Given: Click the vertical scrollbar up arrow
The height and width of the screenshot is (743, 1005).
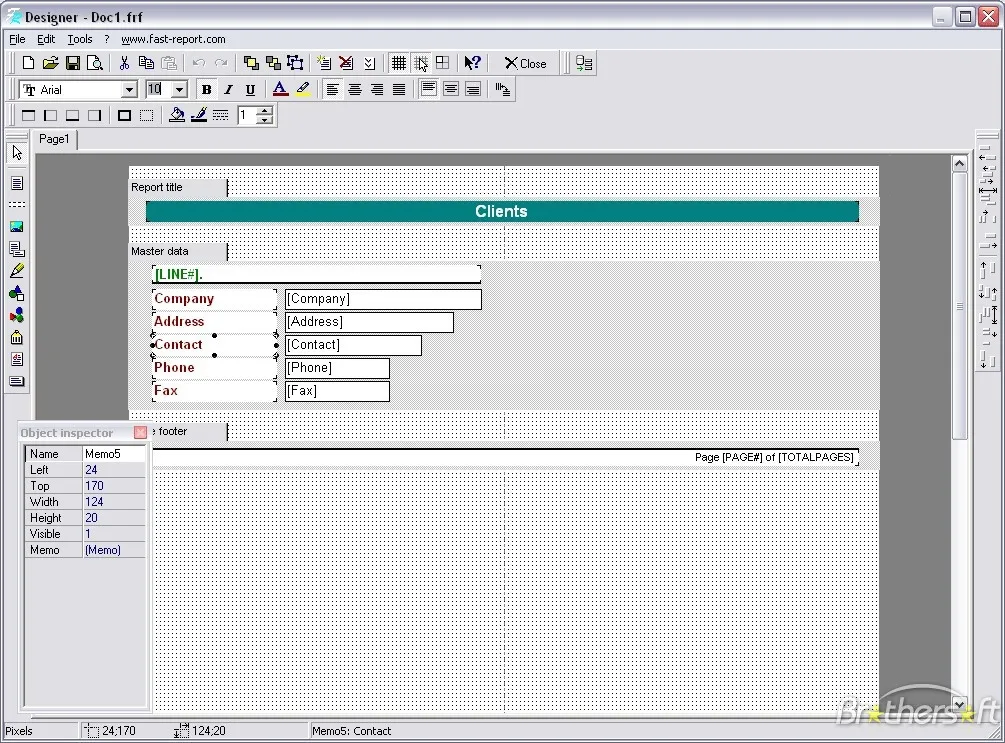Looking at the screenshot, I should (959, 163).
